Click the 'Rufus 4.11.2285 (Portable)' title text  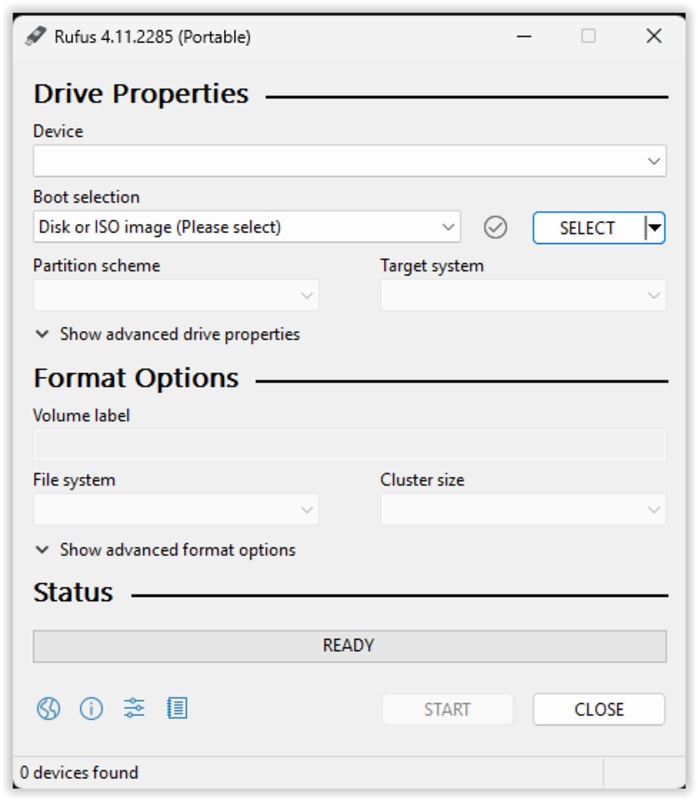pyautogui.click(x=153, y=37)
